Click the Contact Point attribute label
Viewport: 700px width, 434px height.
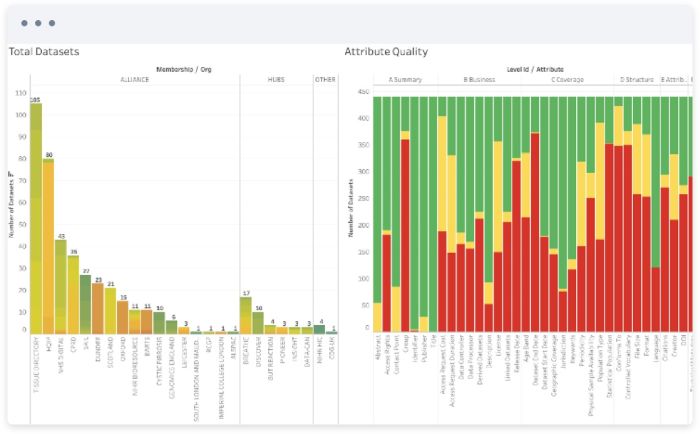click(x=396, y=355)
